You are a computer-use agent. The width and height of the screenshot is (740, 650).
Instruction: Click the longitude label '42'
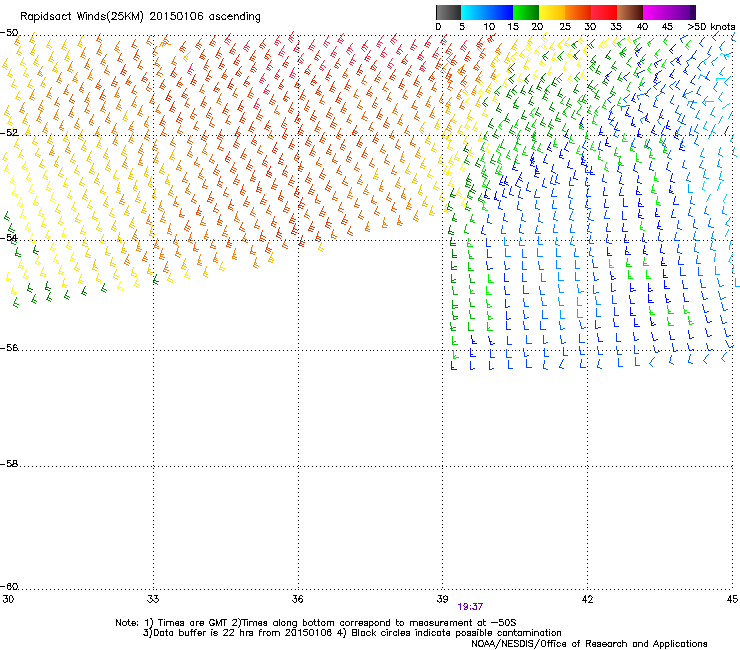click(x=587, y=599)
